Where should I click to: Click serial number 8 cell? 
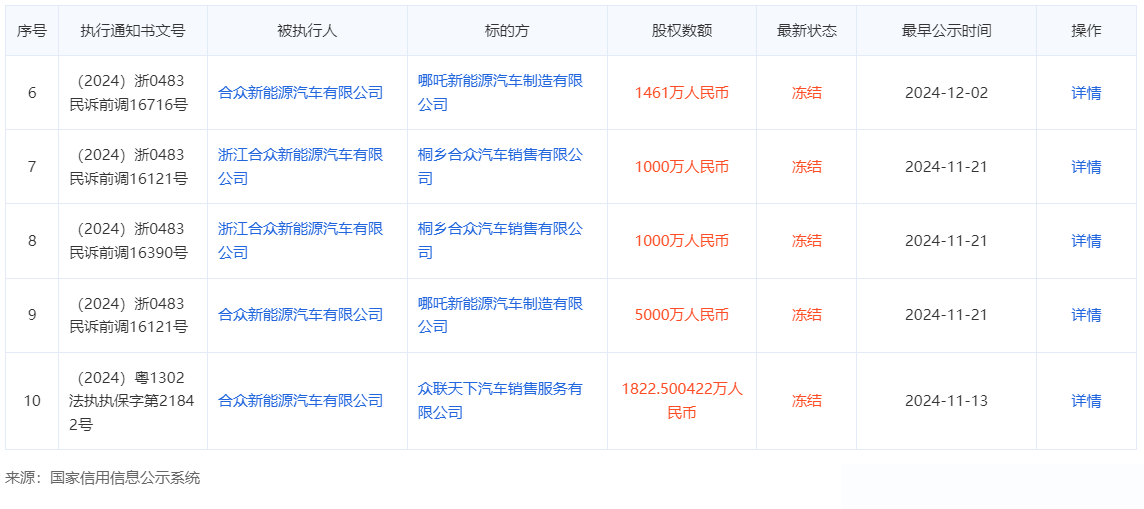coord(32,241)
